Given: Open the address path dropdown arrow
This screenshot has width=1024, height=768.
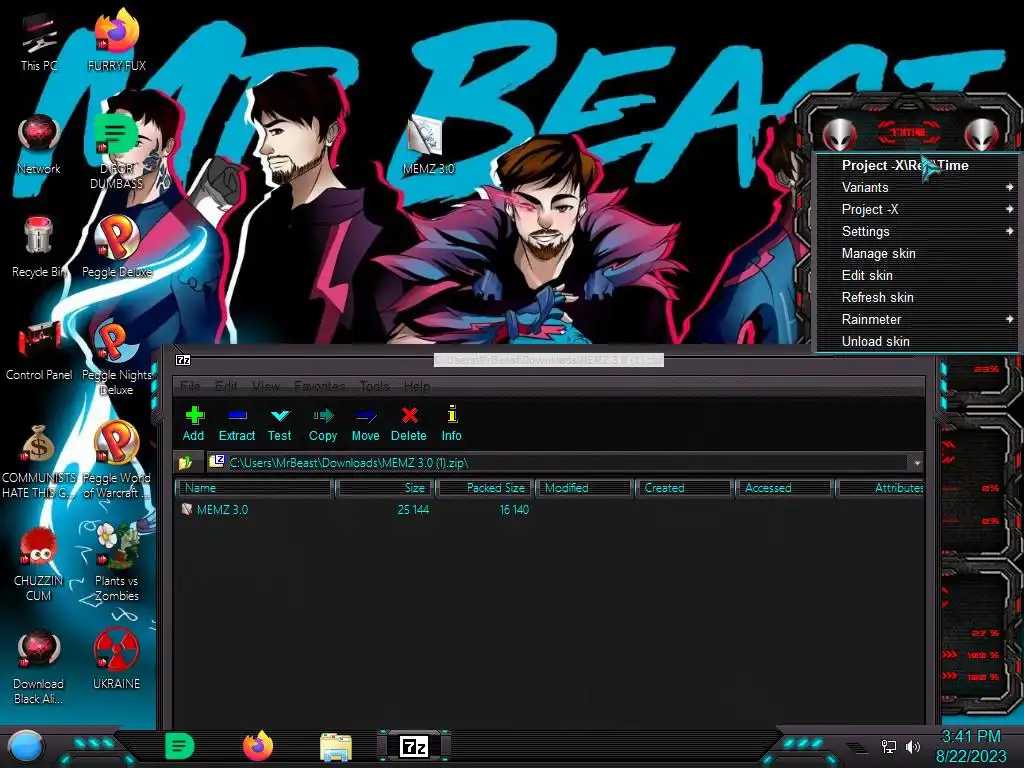Looking at the screenshot, I should coord(917,462).
